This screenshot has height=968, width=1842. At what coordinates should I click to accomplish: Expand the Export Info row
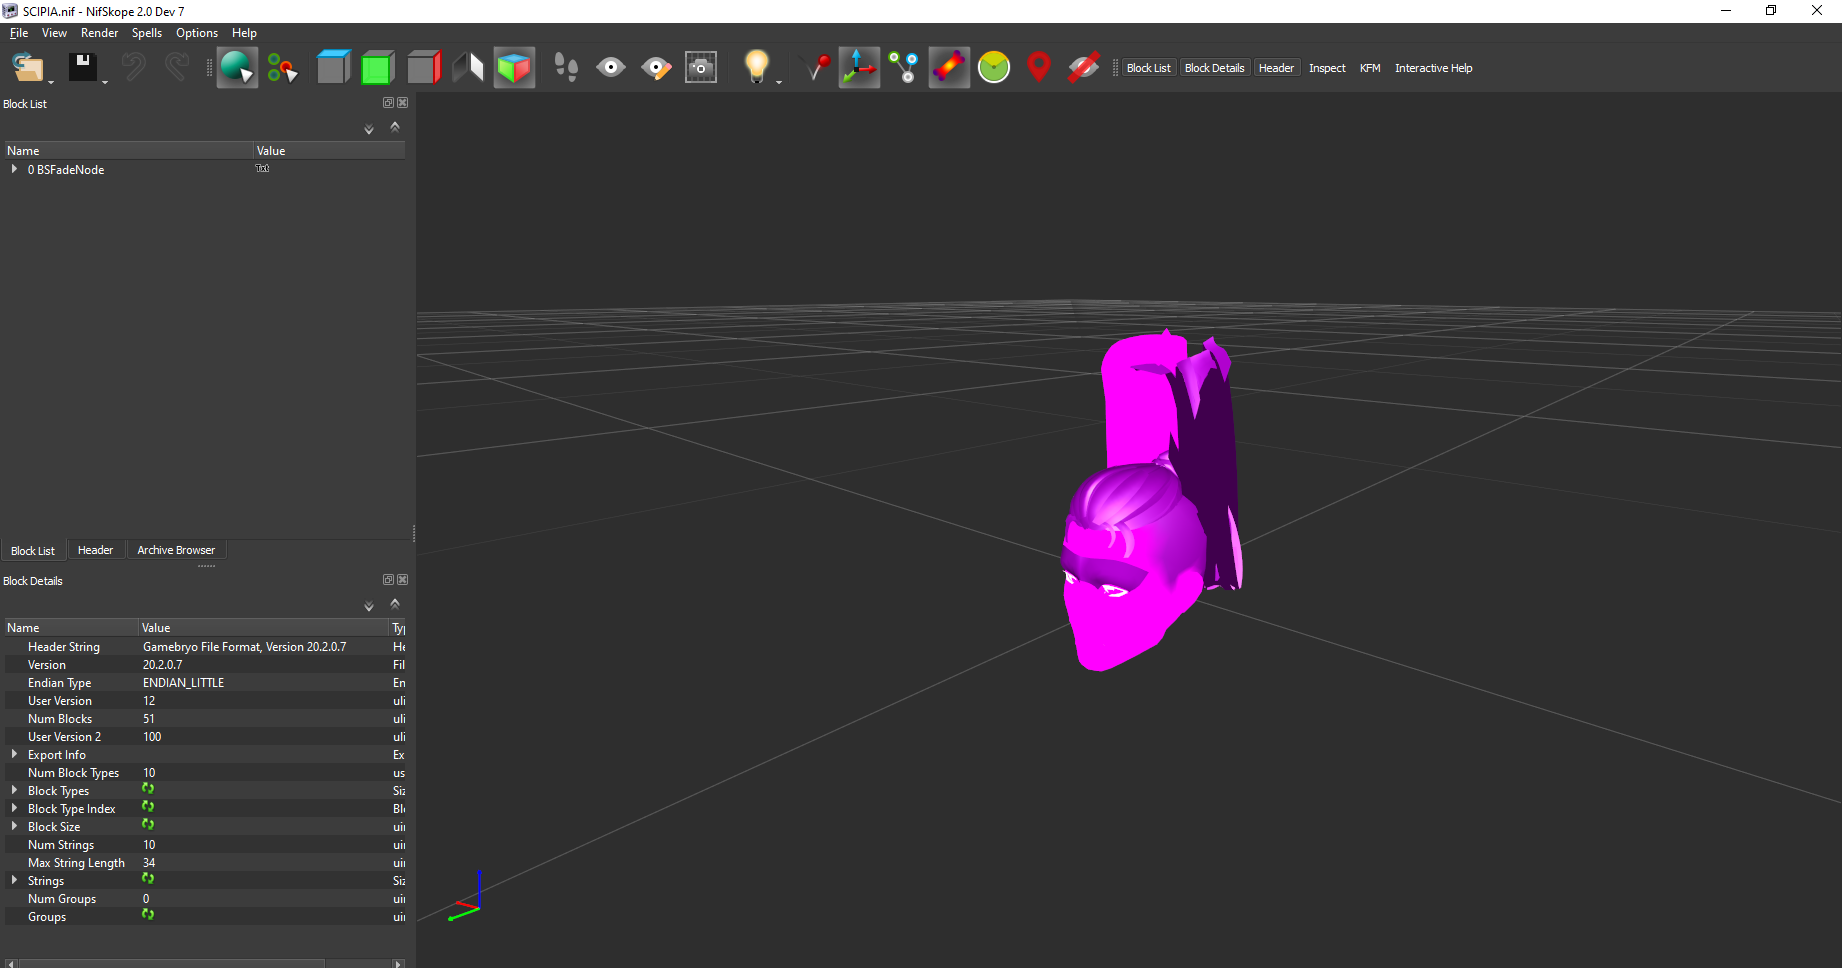click(x=14, y=754)
